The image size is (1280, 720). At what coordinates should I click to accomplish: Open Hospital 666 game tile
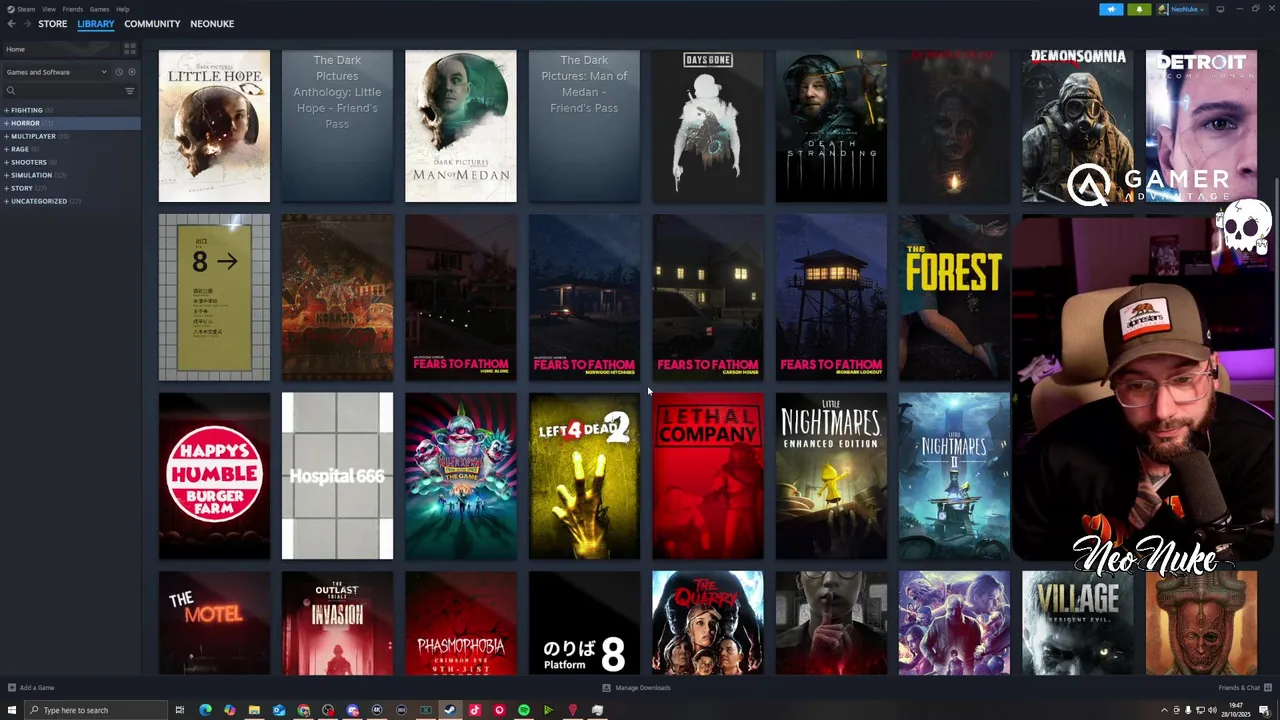pyautogui.click(x=337, y=476)
